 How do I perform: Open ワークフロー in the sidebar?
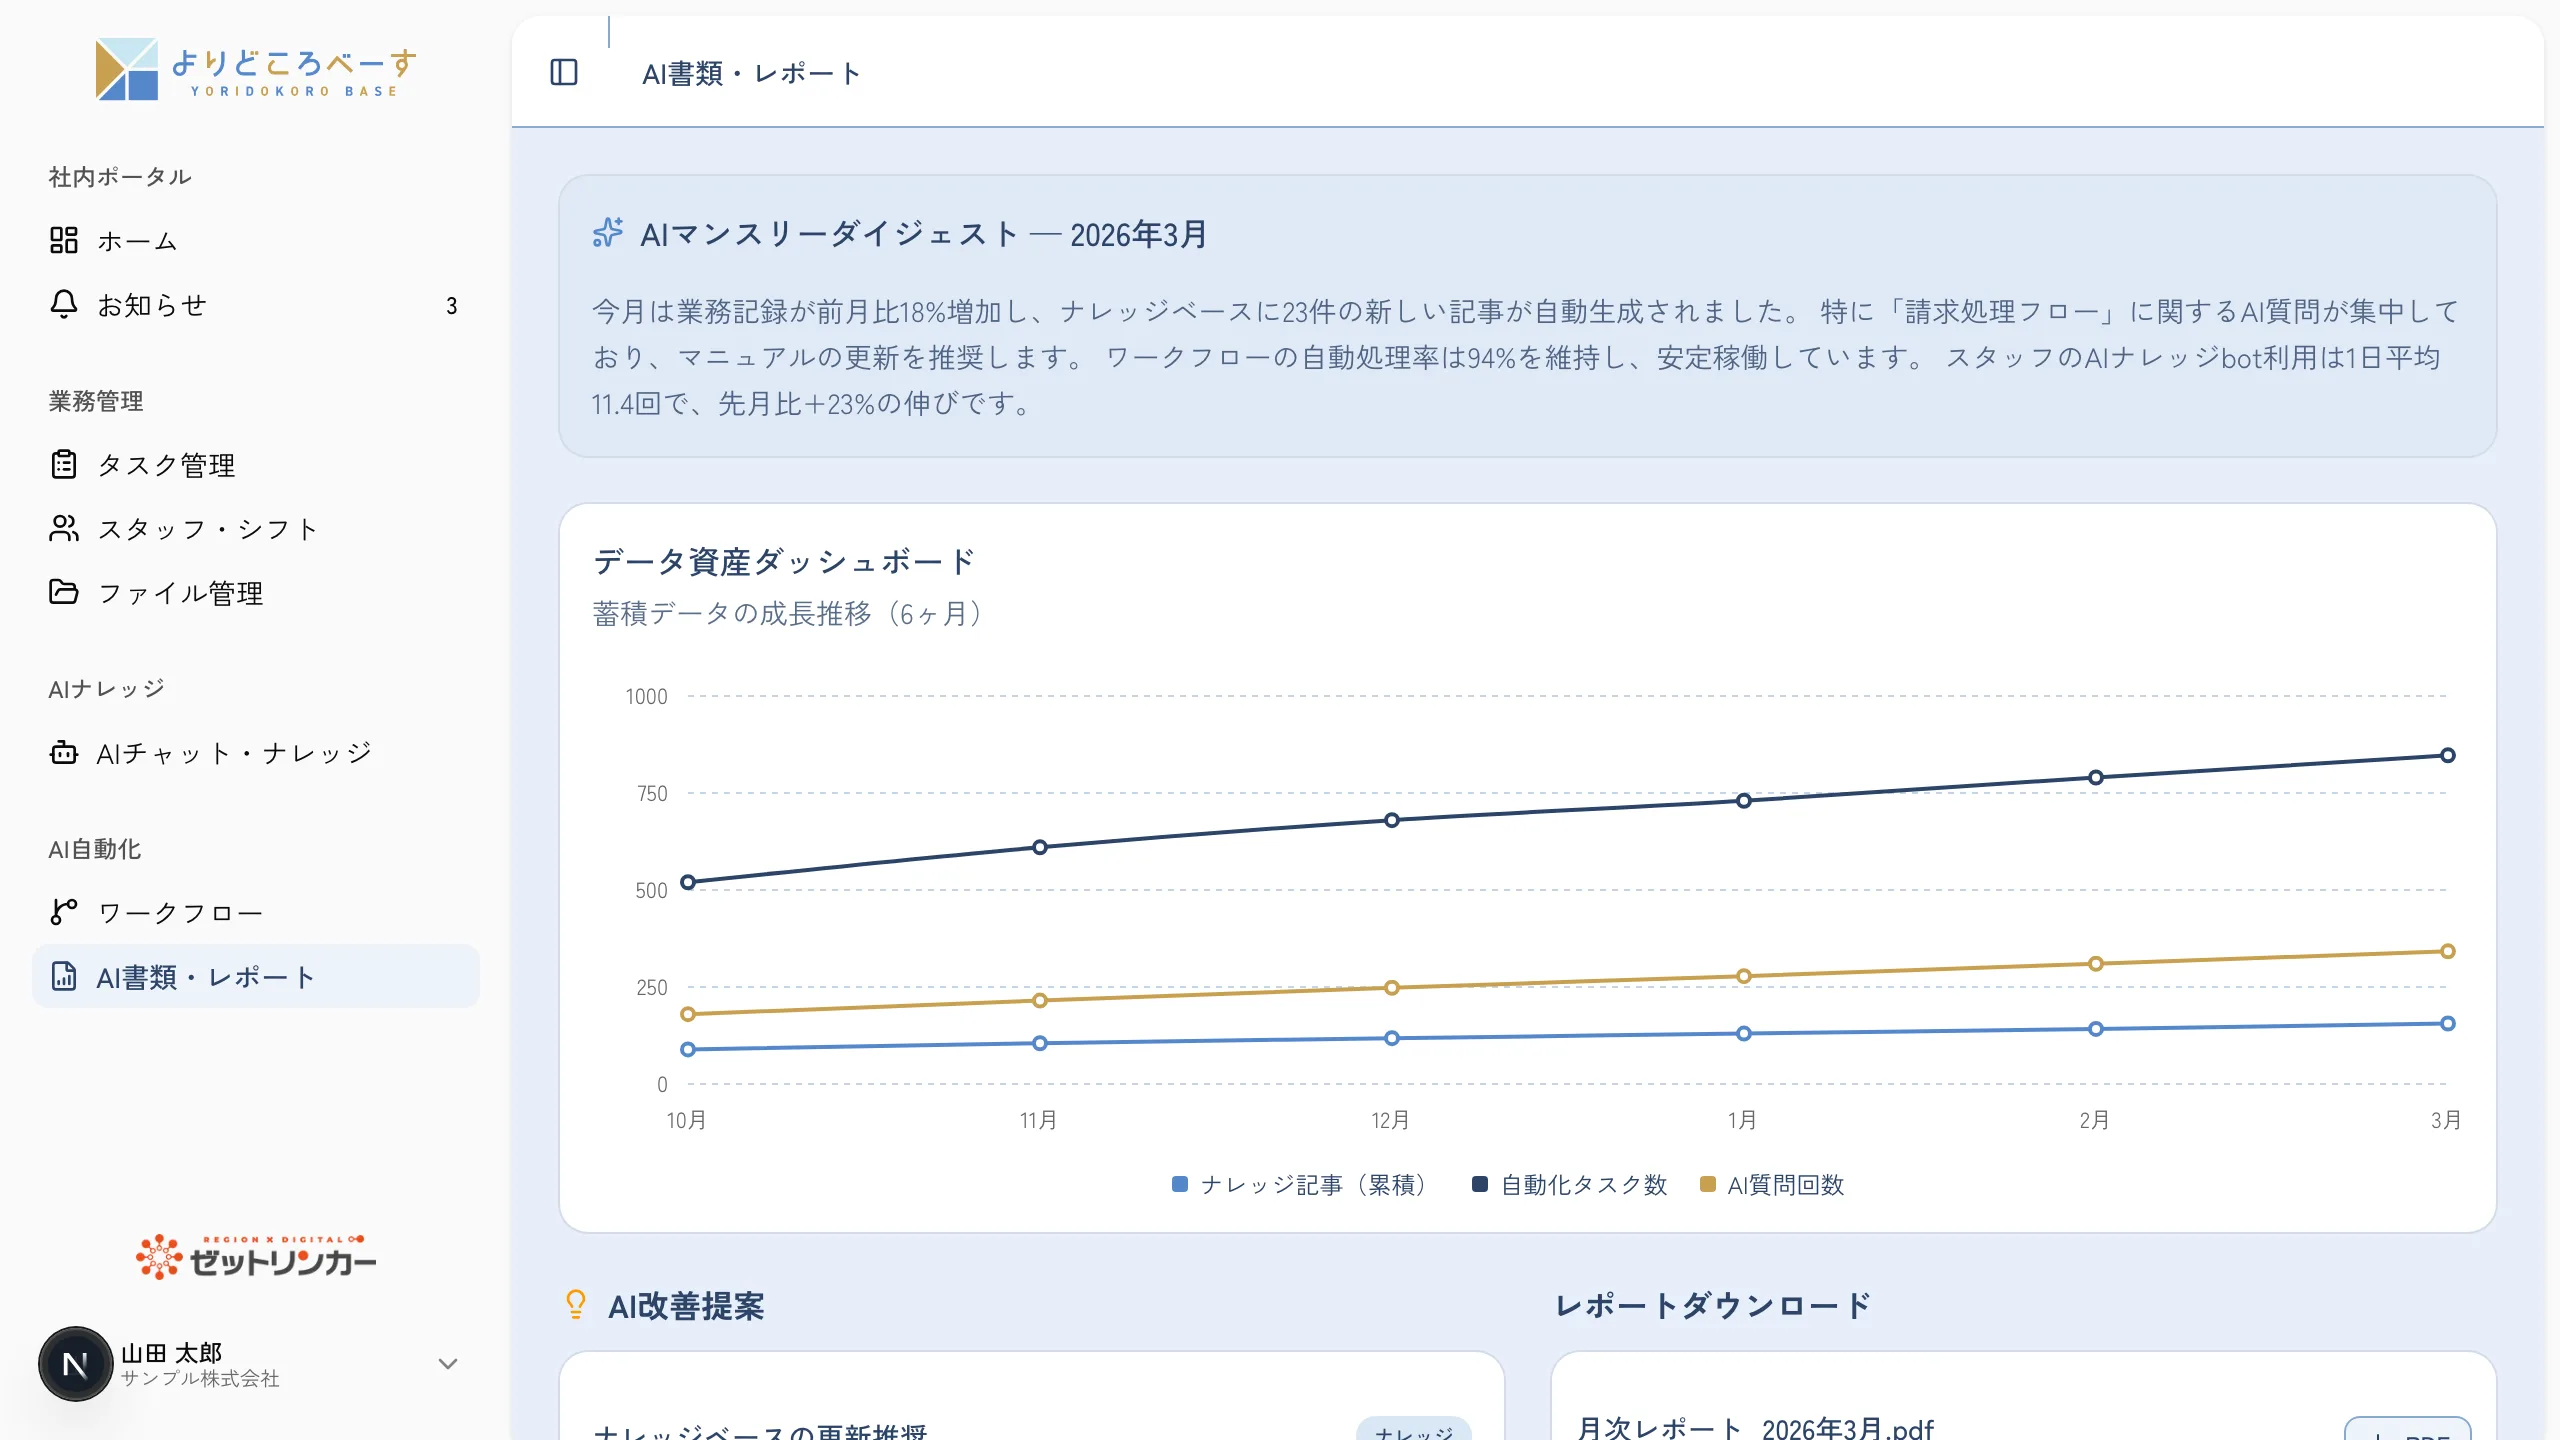(x=256, y=912)
